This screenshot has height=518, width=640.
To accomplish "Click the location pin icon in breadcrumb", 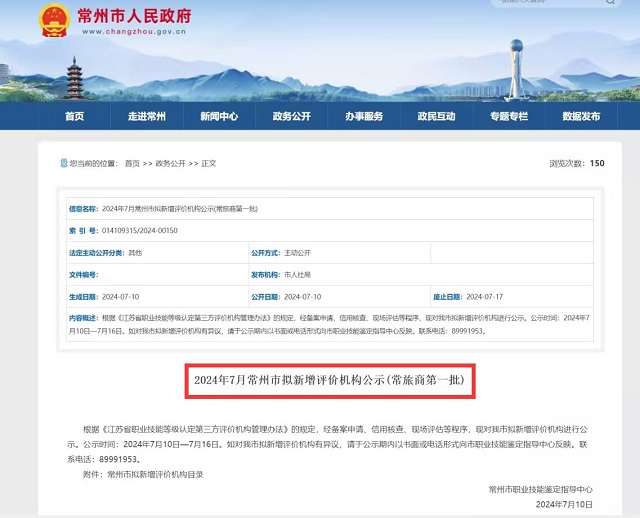I will (x=62, y=163).
